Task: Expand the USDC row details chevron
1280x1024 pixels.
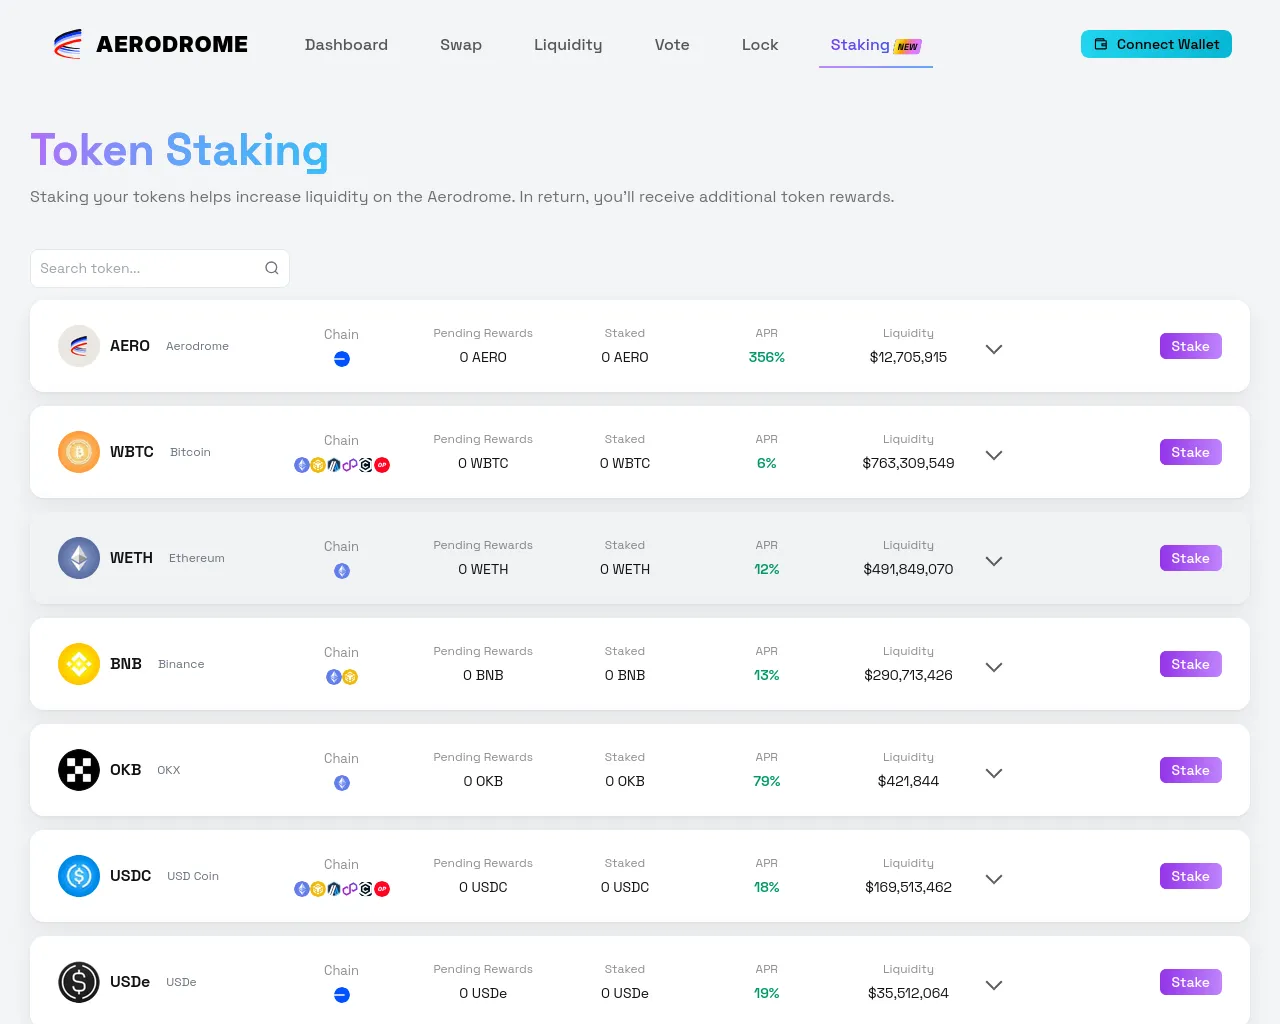Action: [x=994, y=879]
